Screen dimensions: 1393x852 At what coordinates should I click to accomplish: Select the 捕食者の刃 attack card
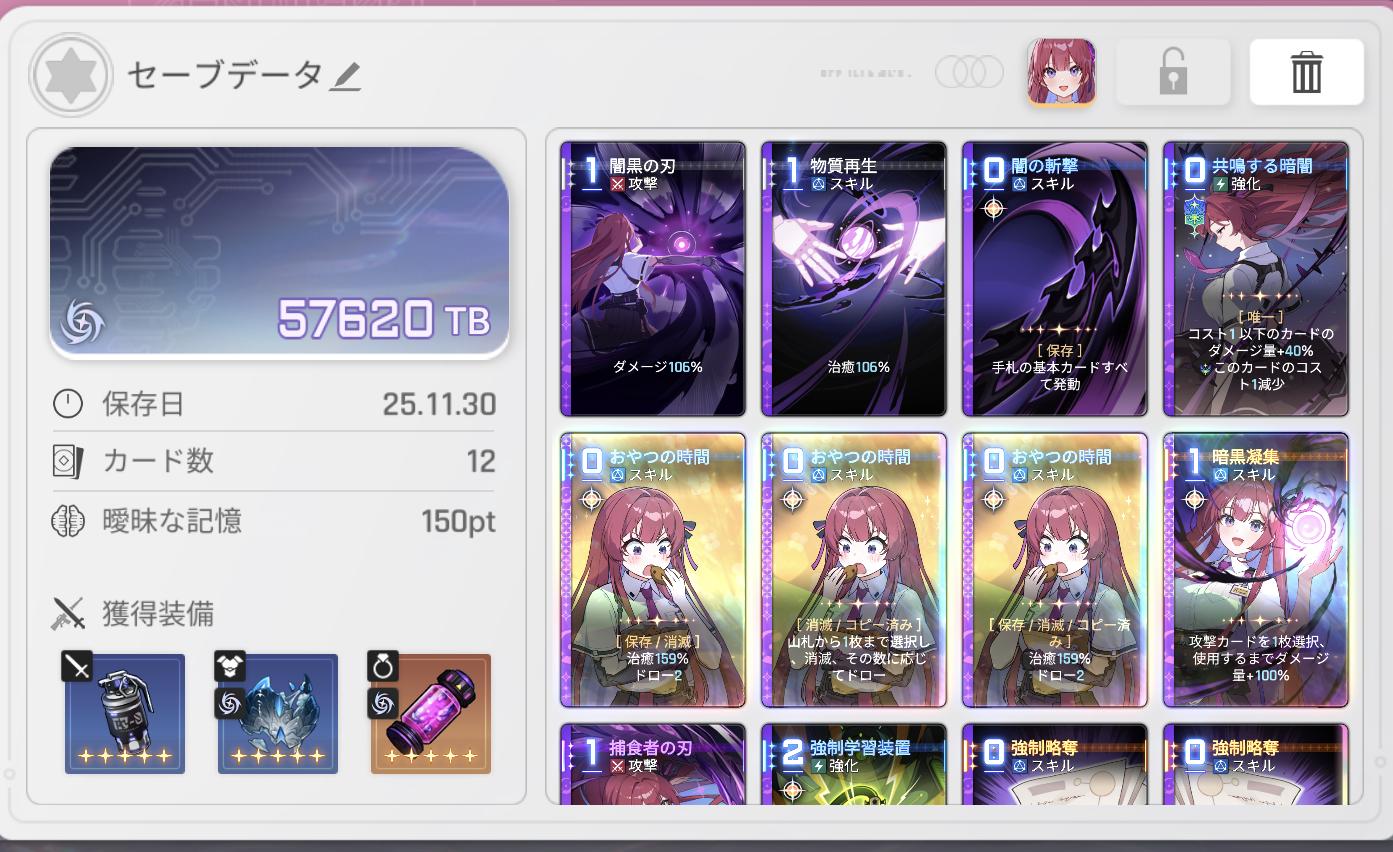(653, 764)
